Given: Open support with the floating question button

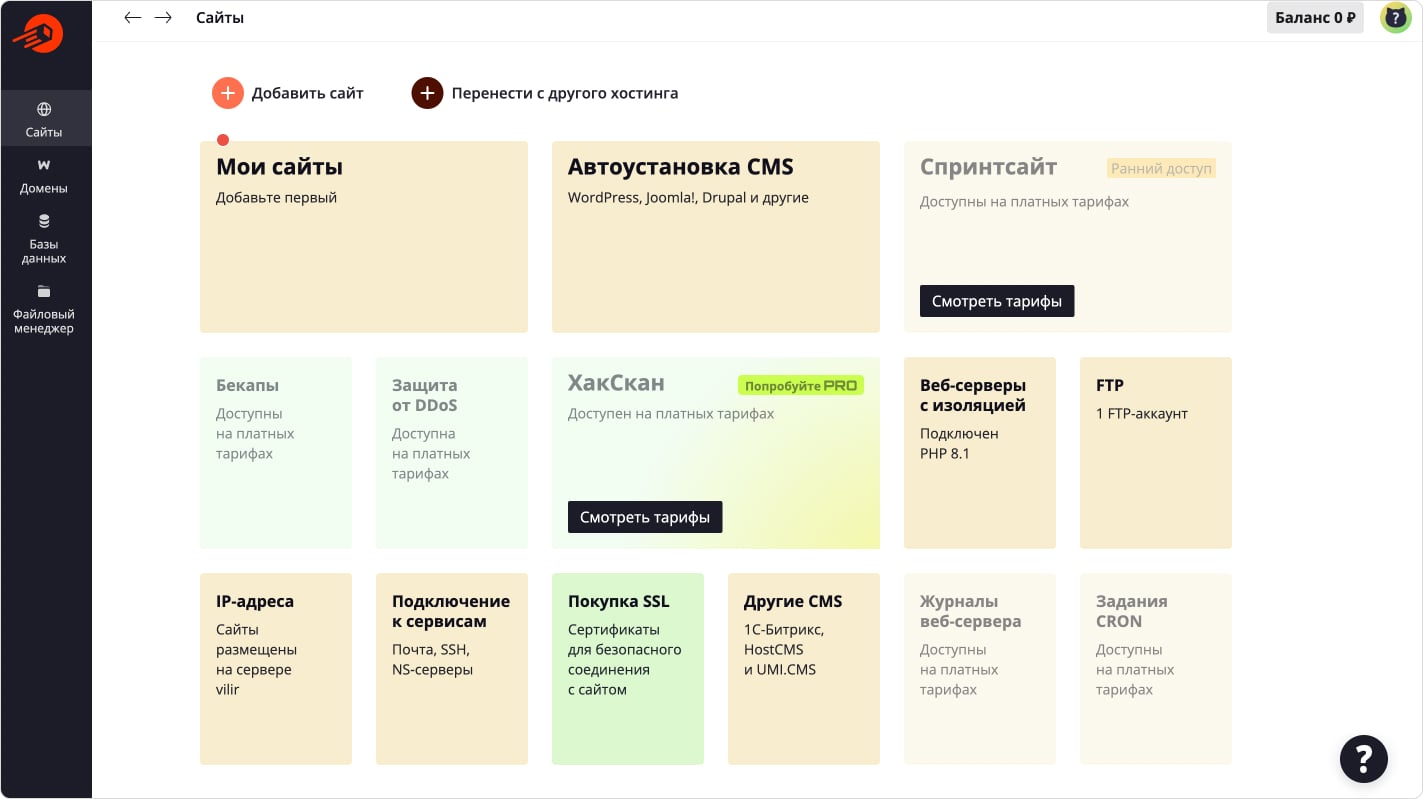Looking at the screenshot, I should pyautogui.click(x=1364, y=759).
